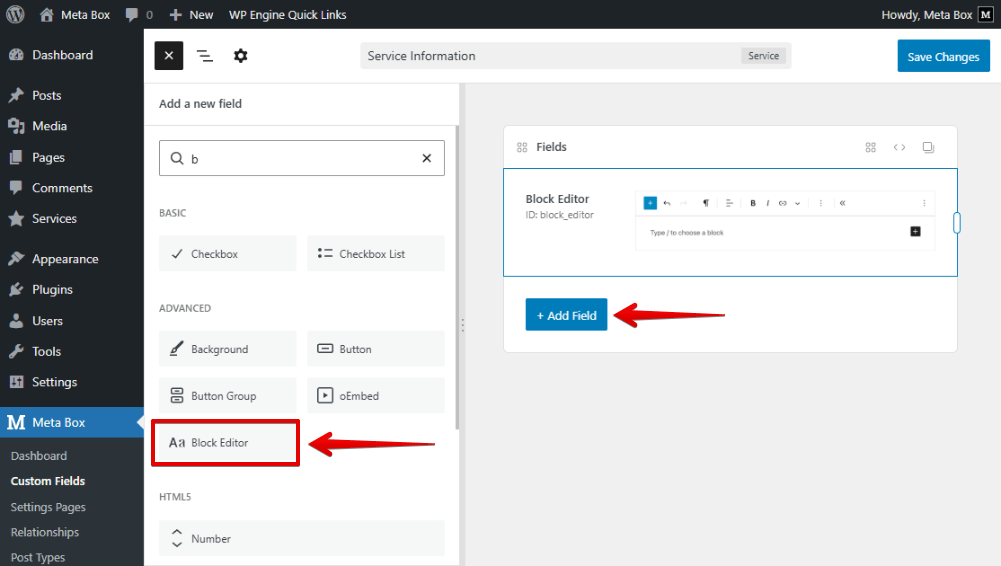Open block options three-dot menu
The image size is (1001, 566).
coord(820,203)
